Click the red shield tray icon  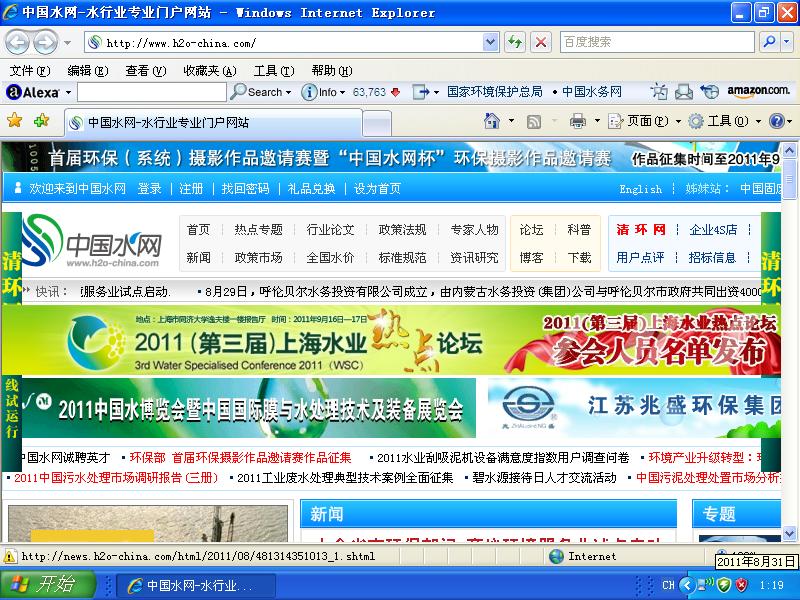(741, 585)
